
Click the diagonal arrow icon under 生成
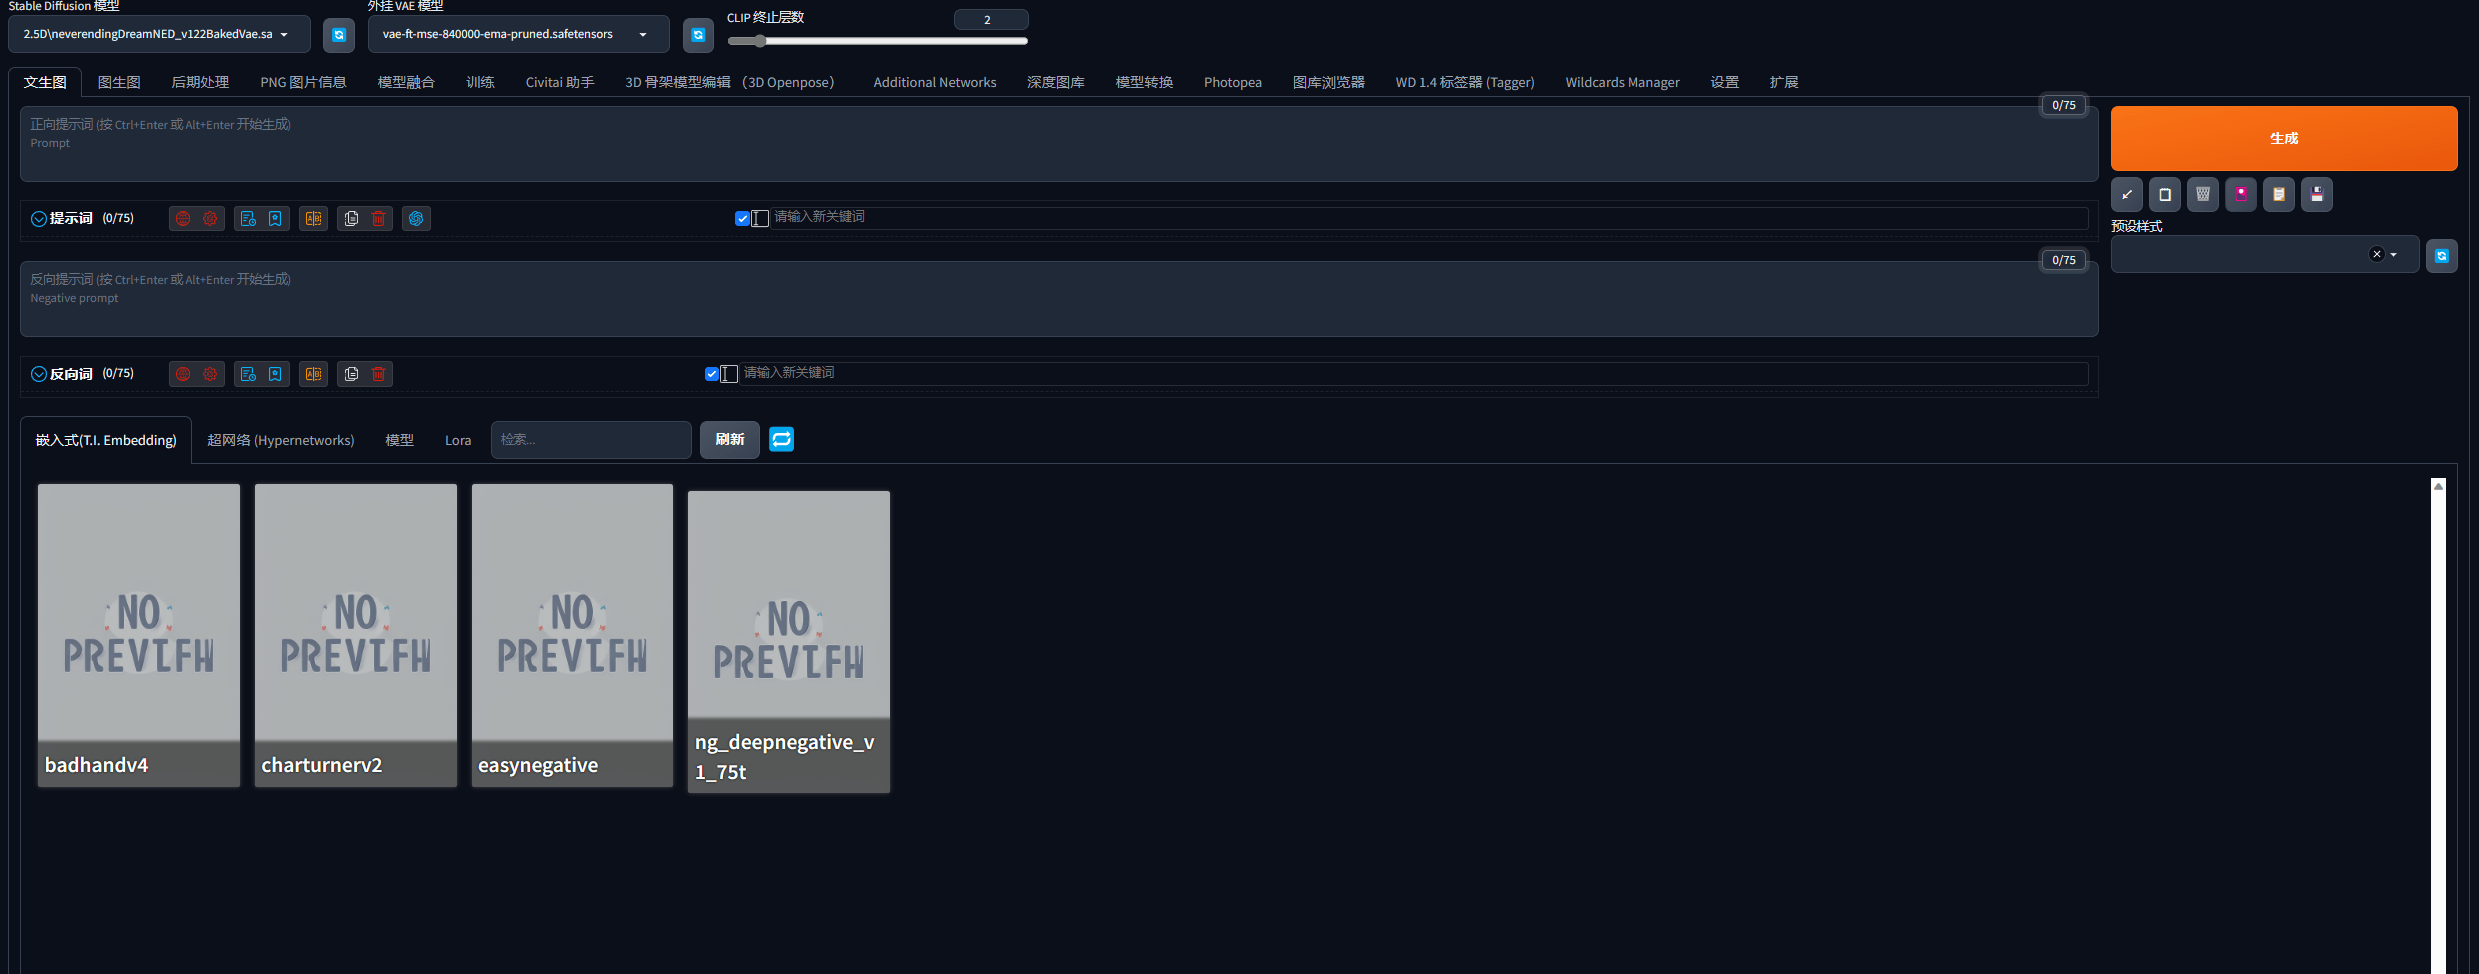pyautogui.click(x=2127, y=194)
